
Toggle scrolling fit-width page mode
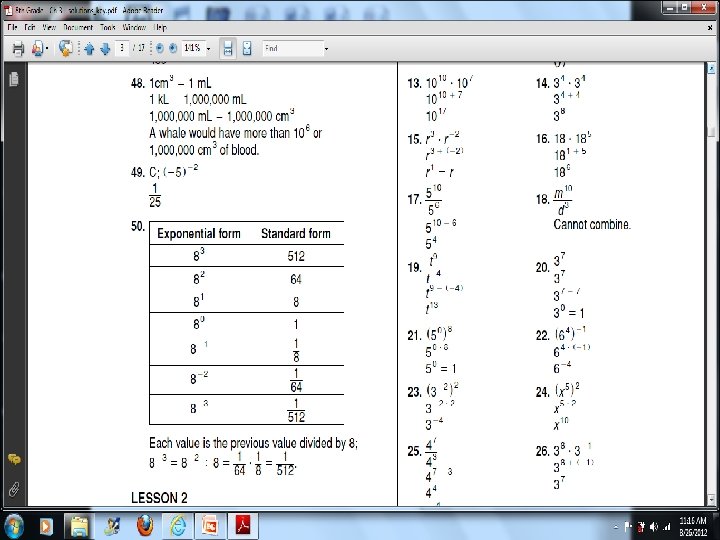(228, 48)
